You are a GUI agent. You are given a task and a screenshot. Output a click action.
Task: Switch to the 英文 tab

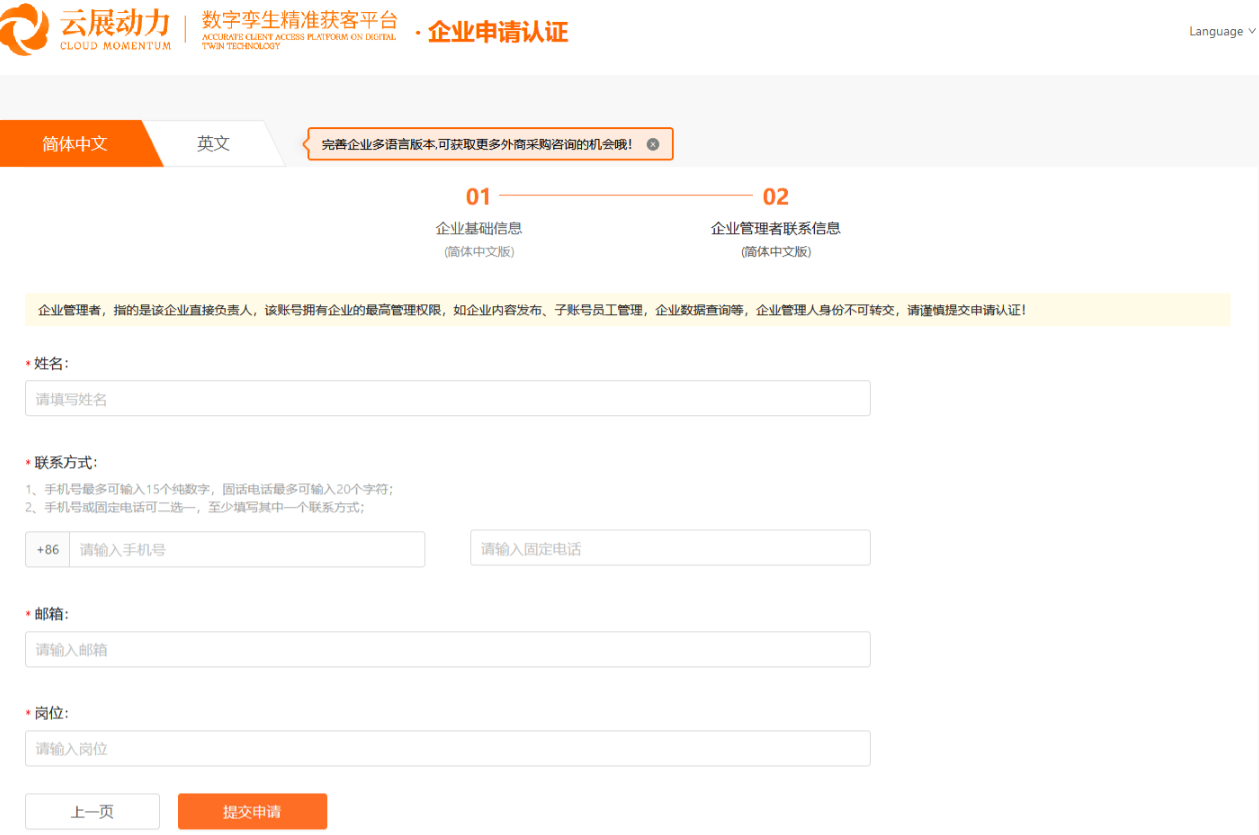(x=210, y=143)
